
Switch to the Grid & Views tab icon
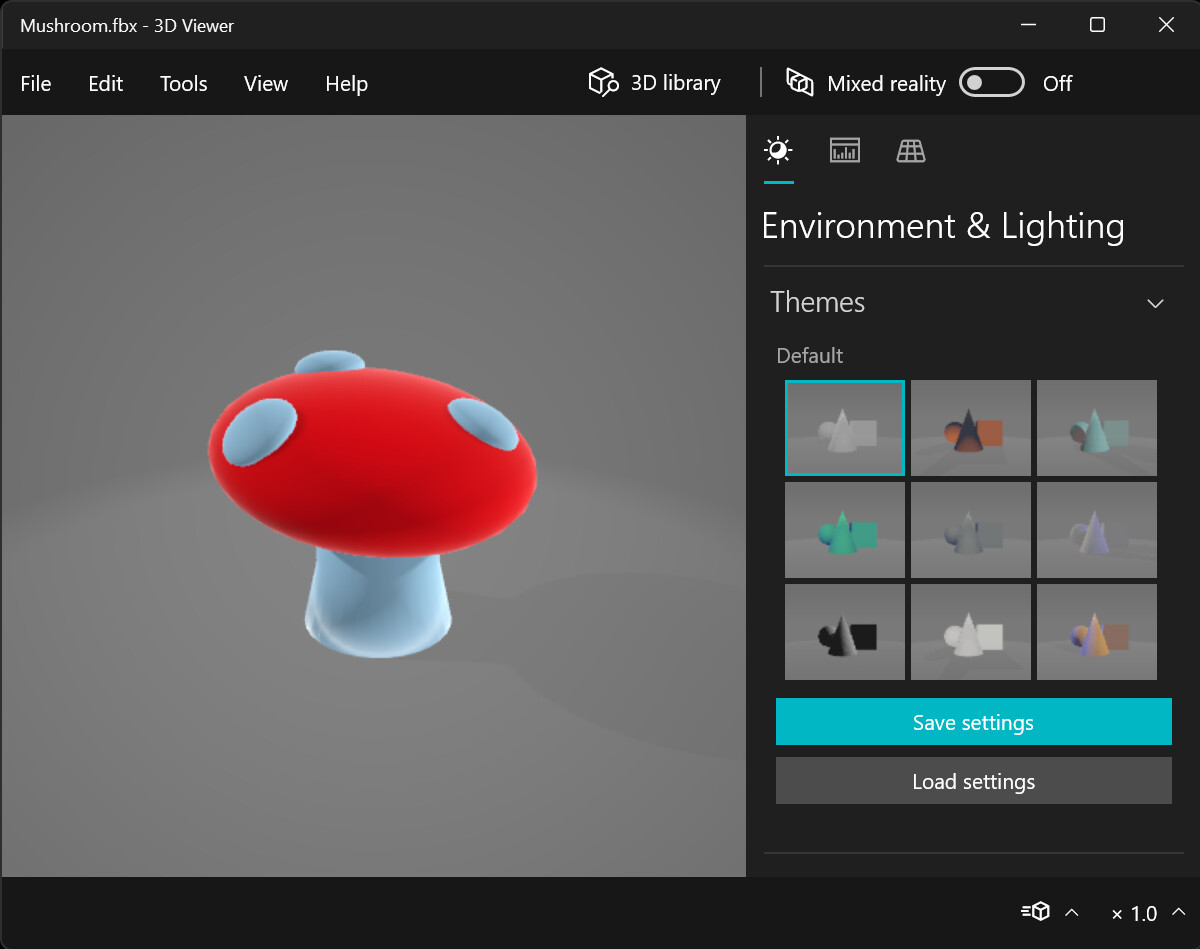pos(911,151)
